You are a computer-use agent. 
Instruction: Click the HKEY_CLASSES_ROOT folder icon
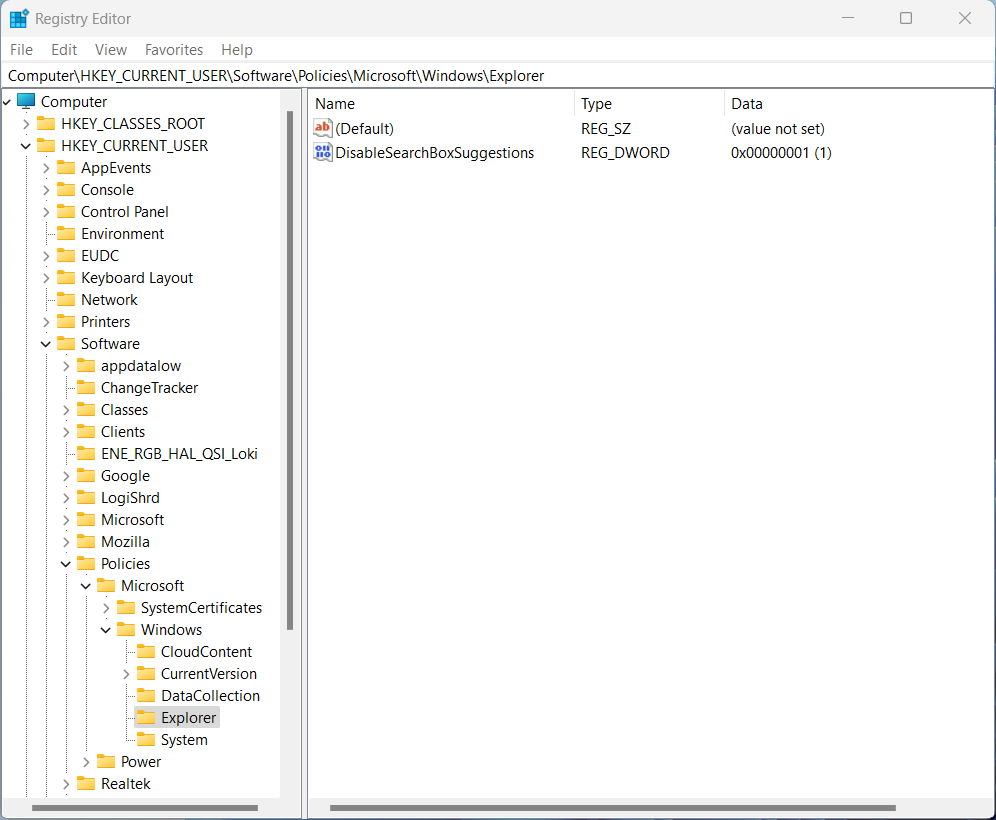pyautogui.click(x=46, y=124)
